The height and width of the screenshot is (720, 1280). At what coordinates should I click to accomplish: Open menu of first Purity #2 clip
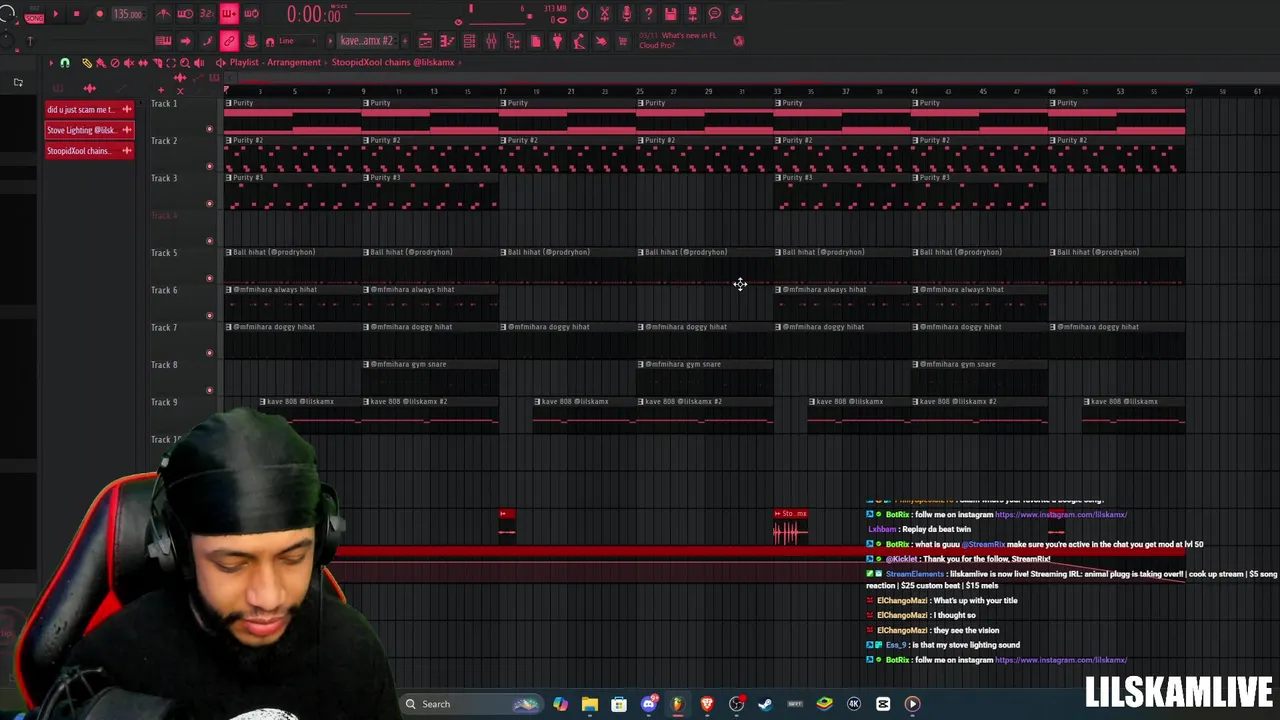pyautogui.click(x=228, y=140)
